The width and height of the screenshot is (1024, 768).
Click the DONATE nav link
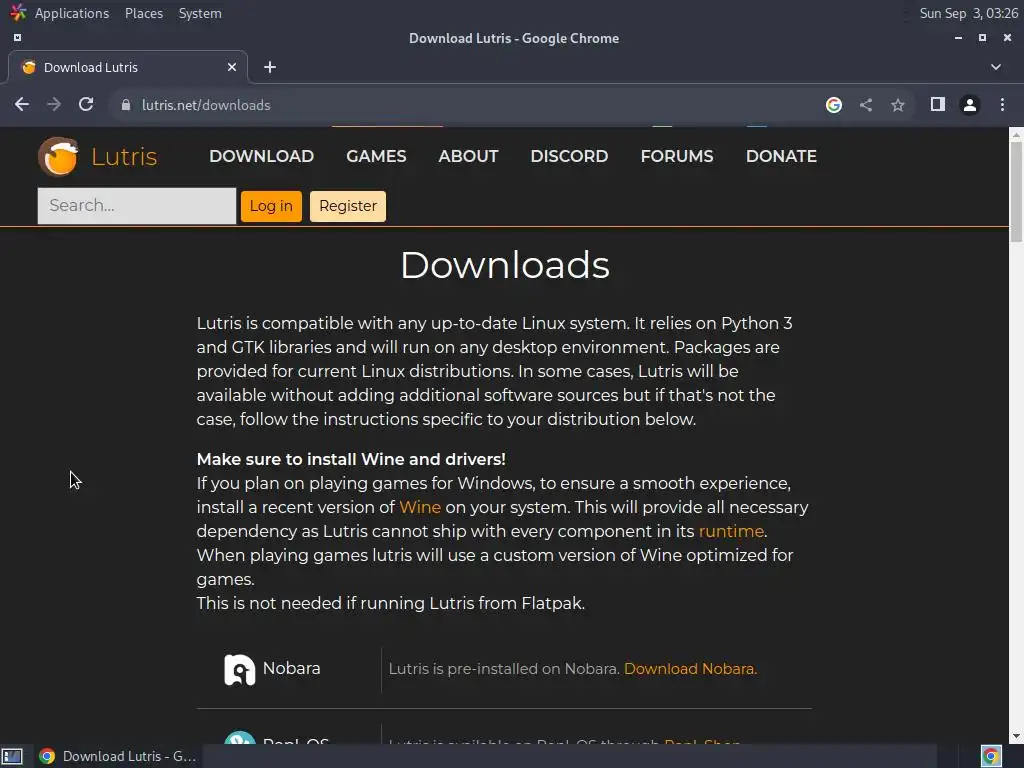pyautogui.click(x=781, y=156)
